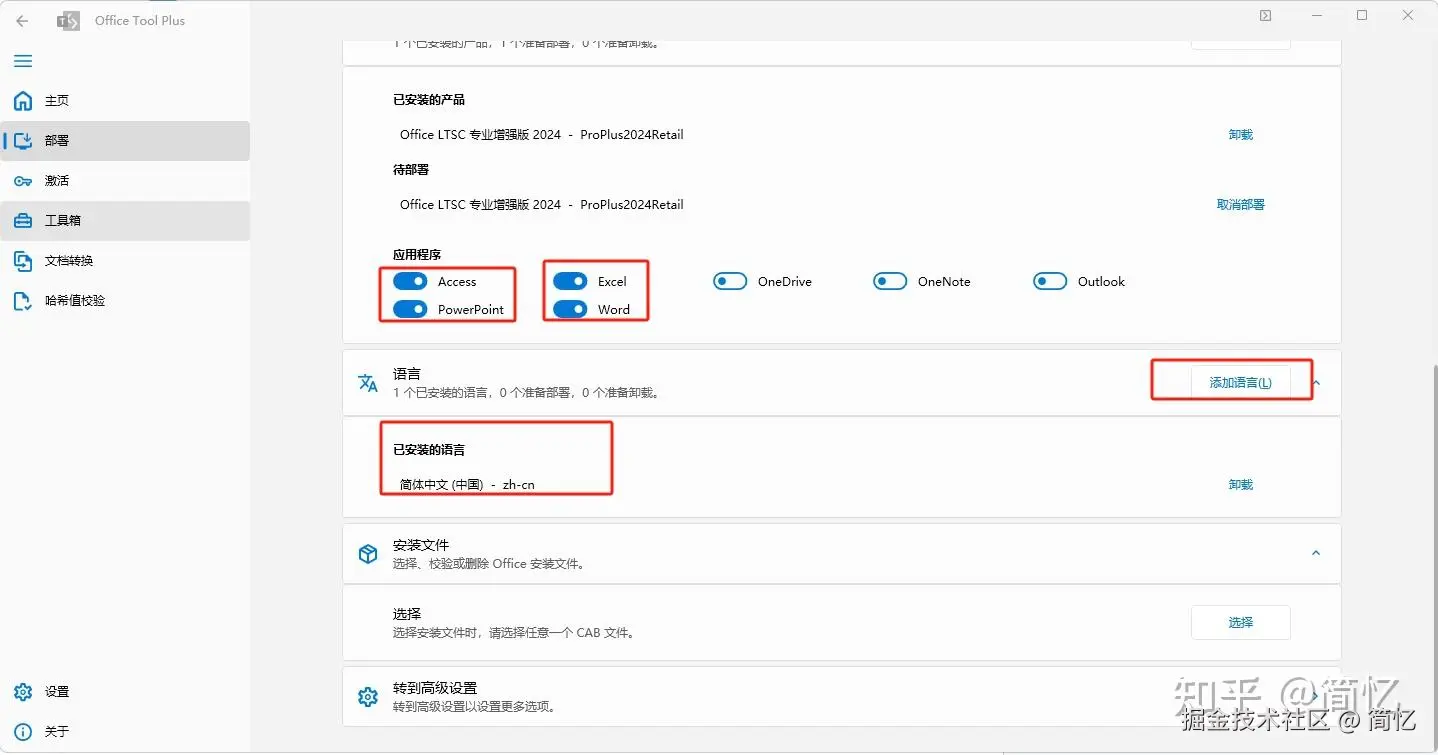
Task: Click installed product Office LTSC 专业增强版 2024 row
Action: click(541, 135)
